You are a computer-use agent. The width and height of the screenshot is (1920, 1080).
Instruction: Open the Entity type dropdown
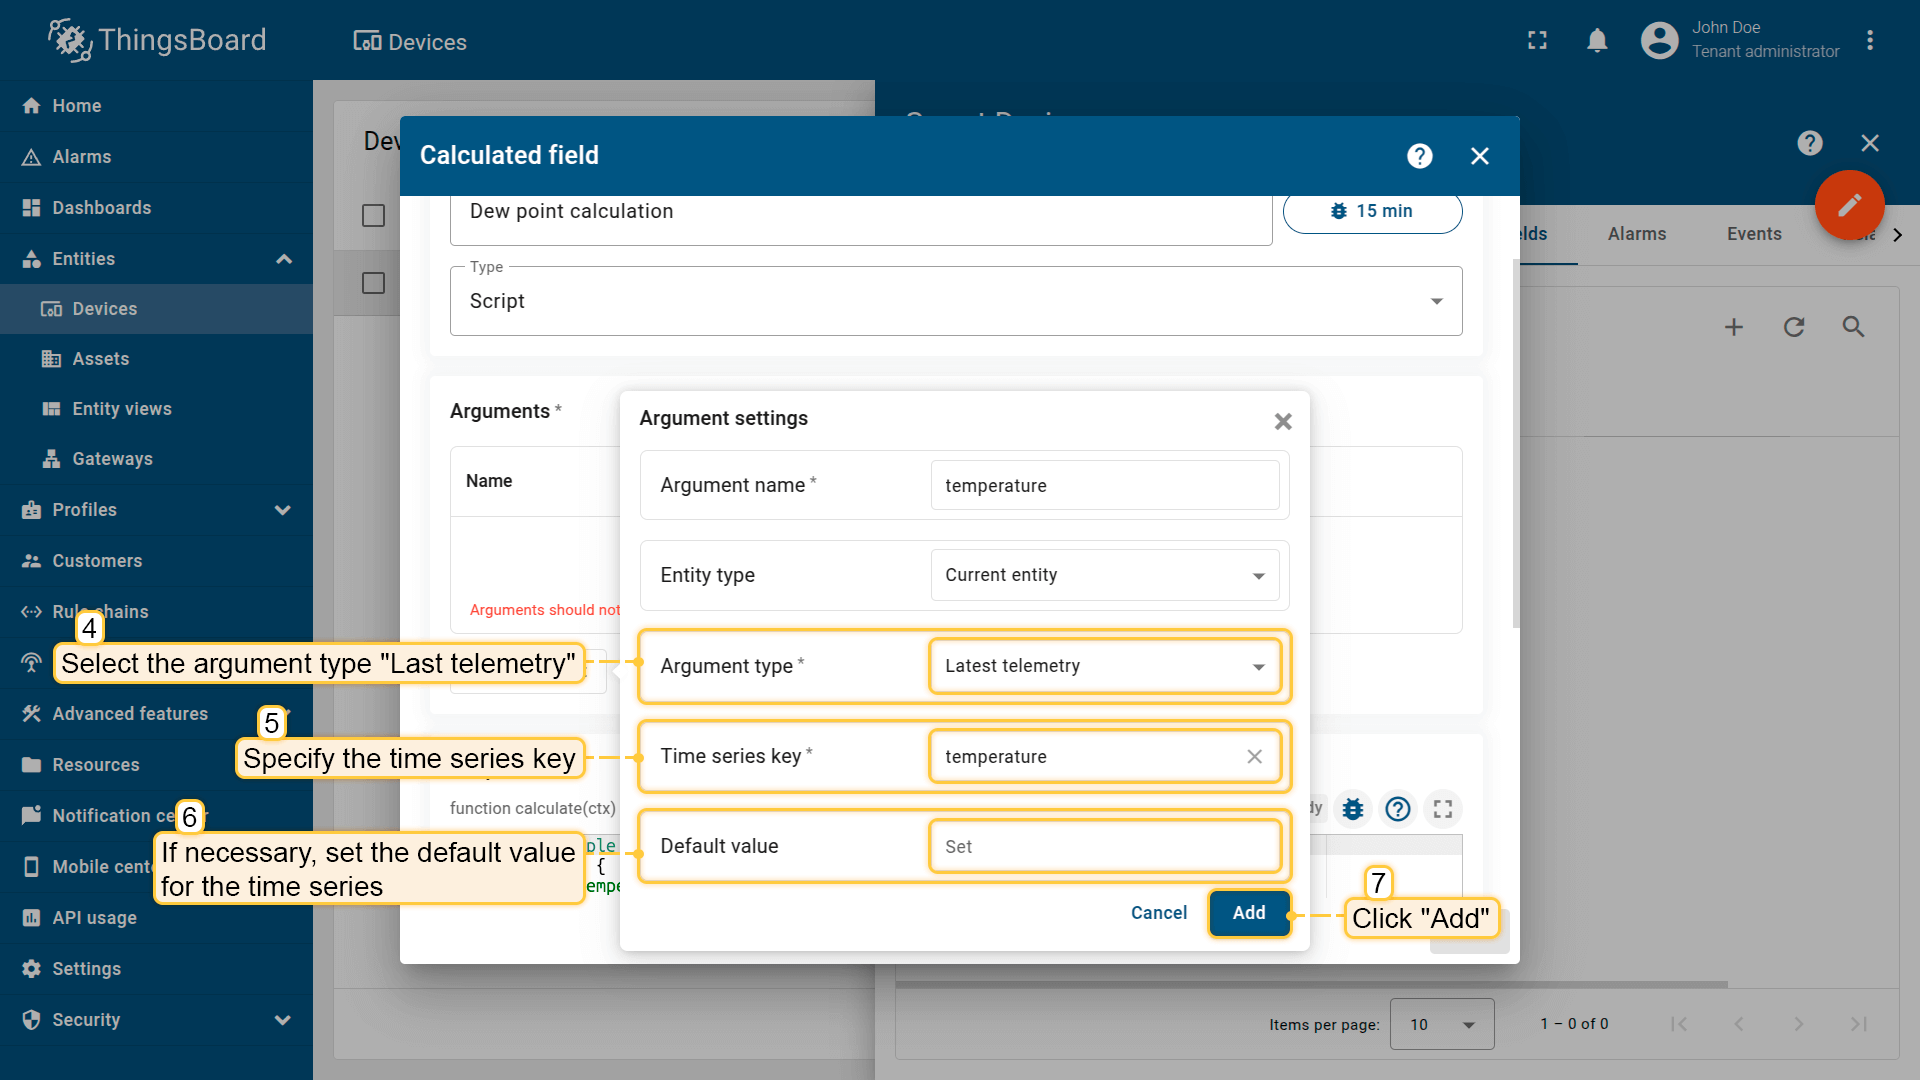tap(1104, 575)
